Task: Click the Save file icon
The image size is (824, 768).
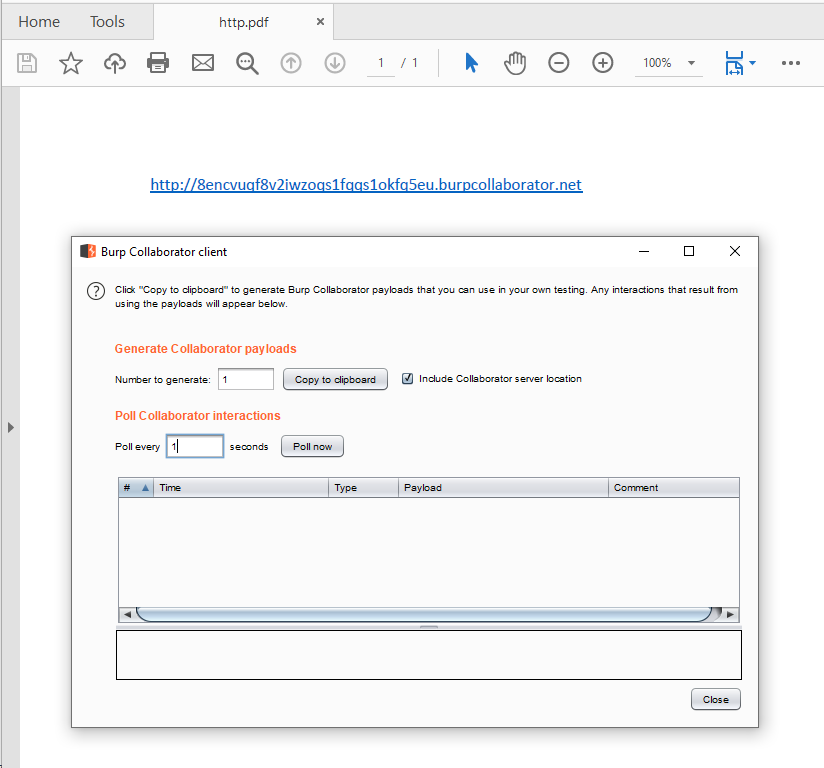Action: 27,63
